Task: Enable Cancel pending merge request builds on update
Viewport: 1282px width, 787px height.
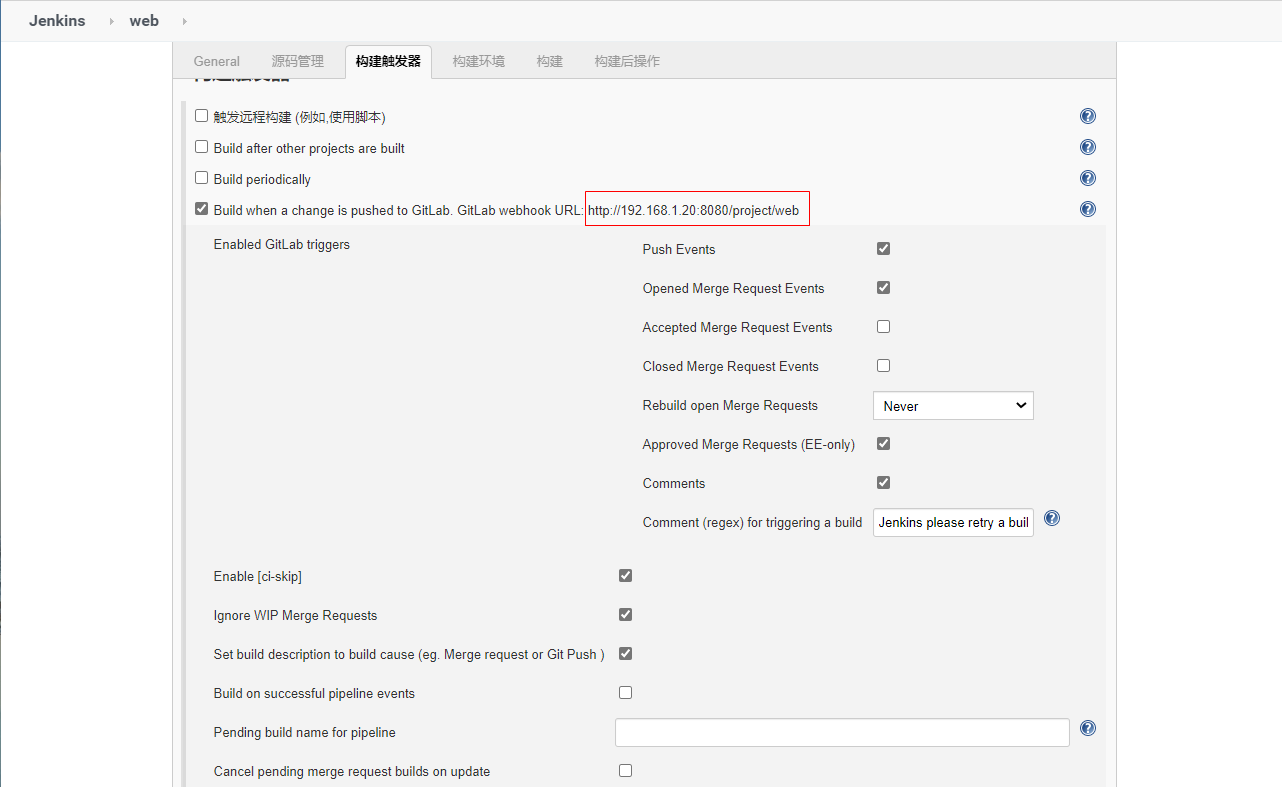Action: (626, 770)
